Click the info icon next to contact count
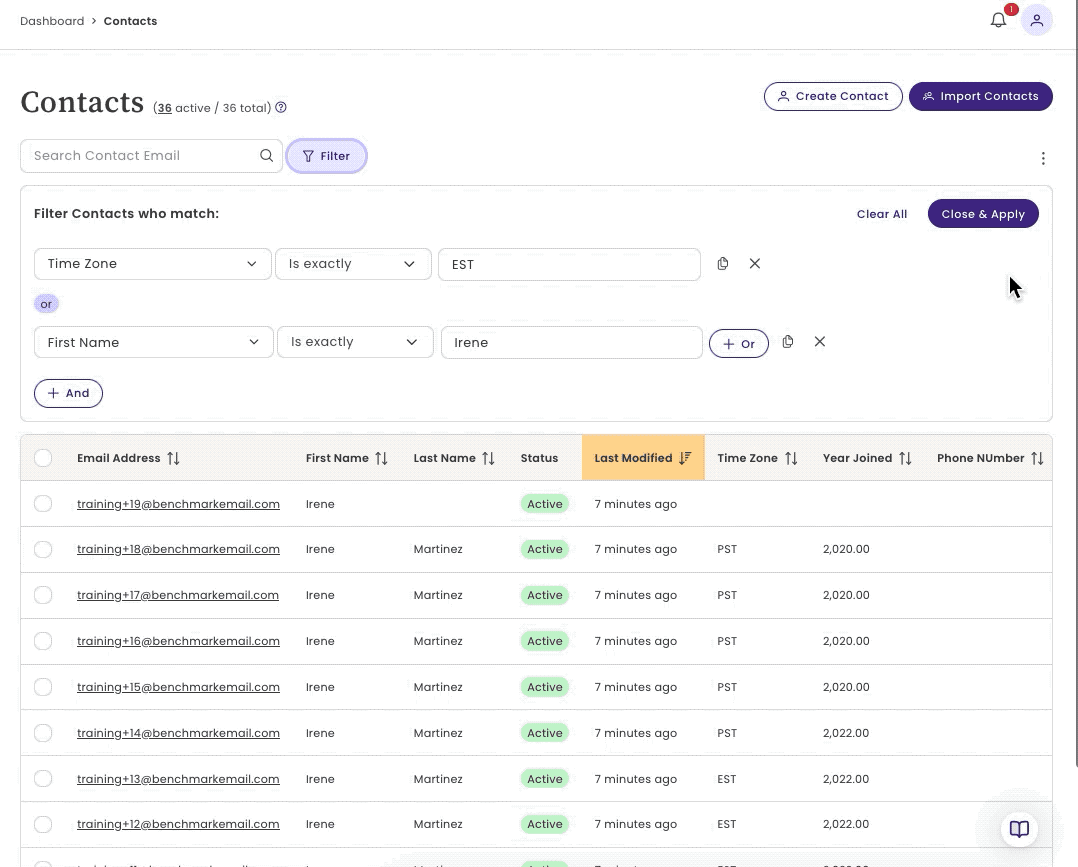 pyautogui.click(x=281, y=107)
